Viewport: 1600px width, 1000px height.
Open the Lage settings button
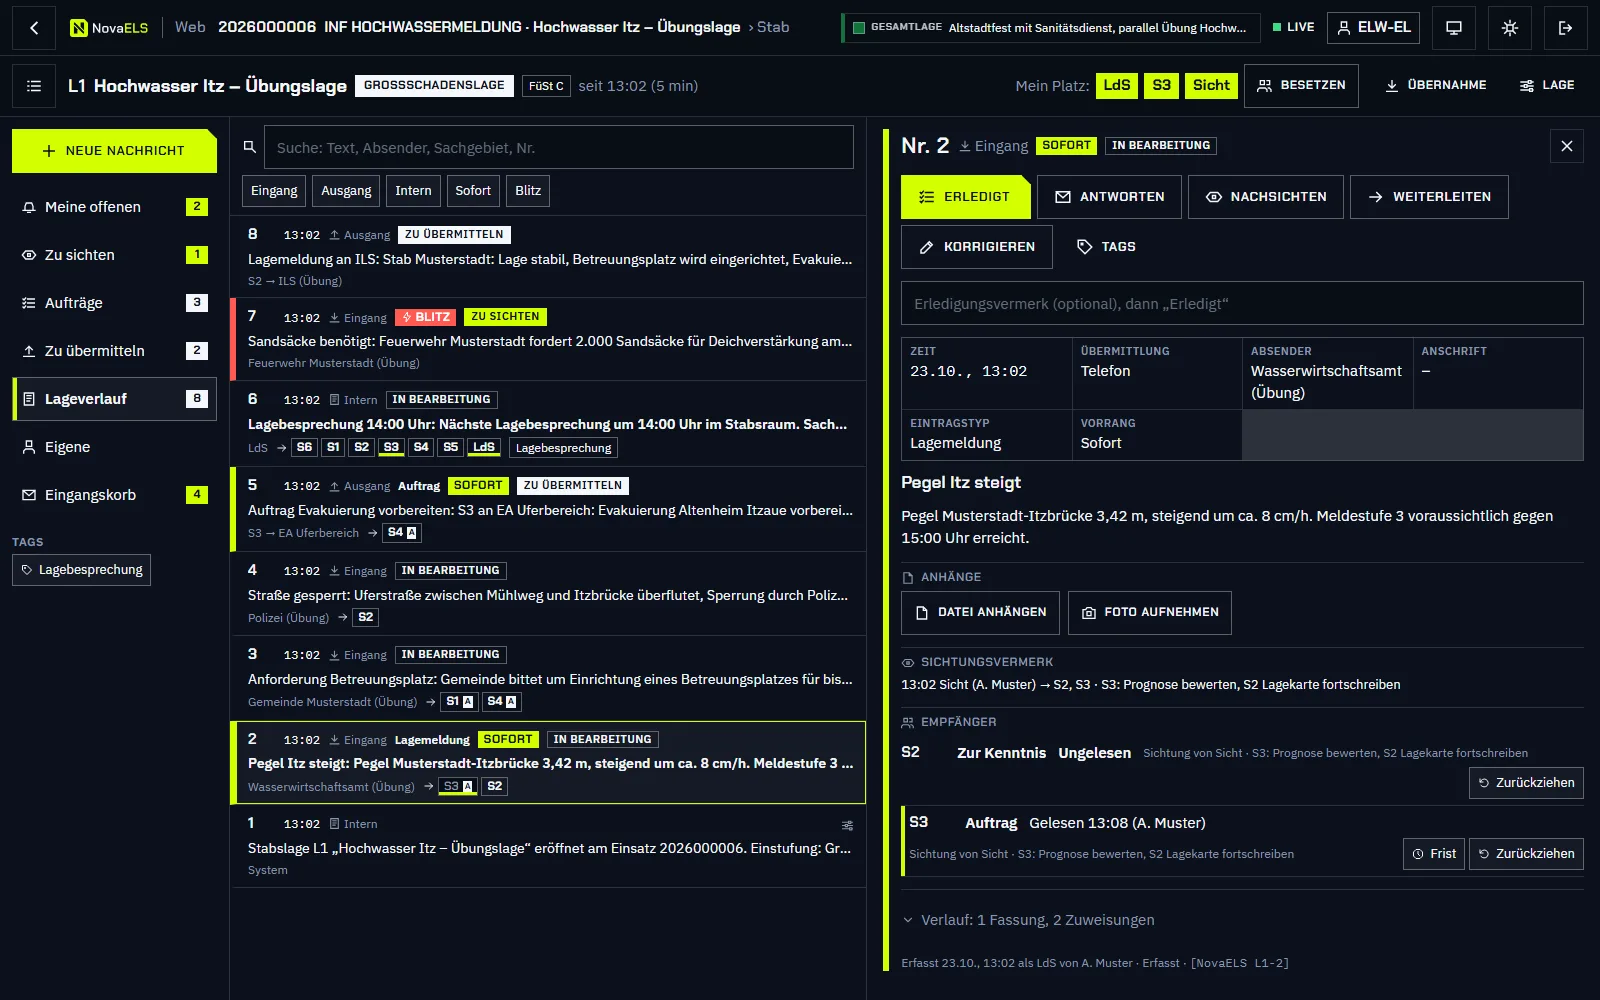(x=1547, y=86)
